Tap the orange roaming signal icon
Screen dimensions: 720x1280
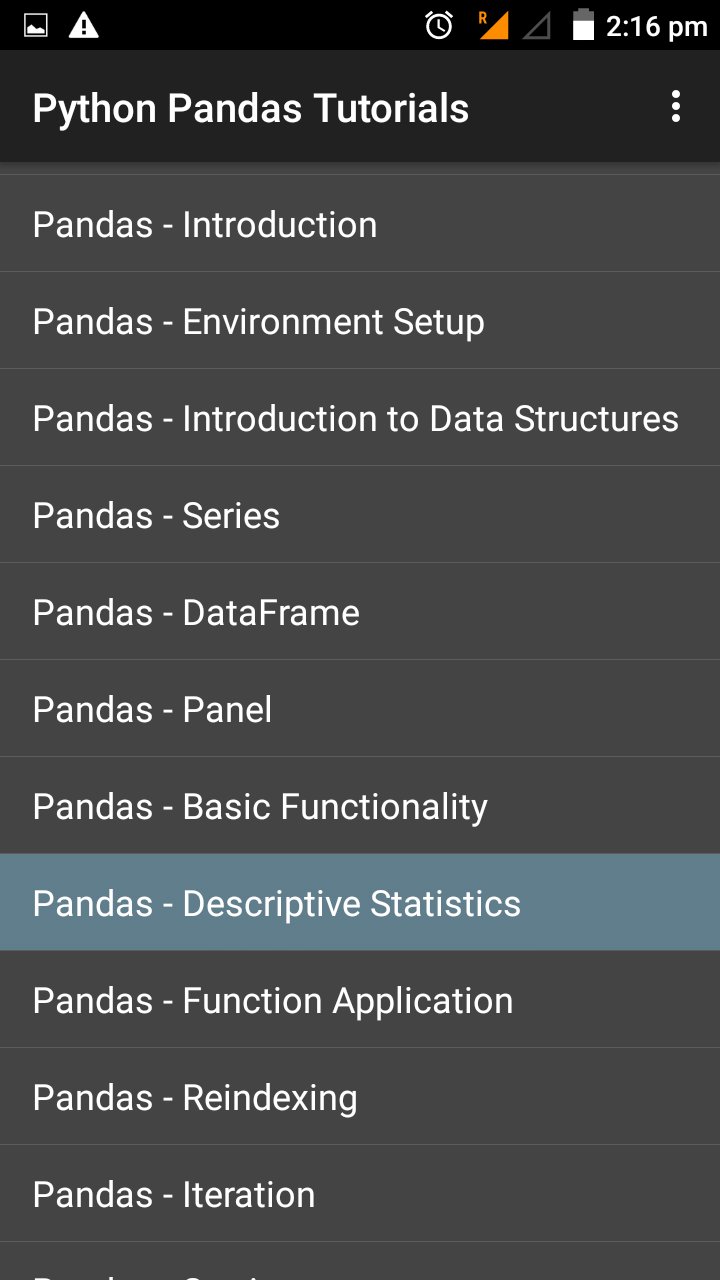(493, 25)
